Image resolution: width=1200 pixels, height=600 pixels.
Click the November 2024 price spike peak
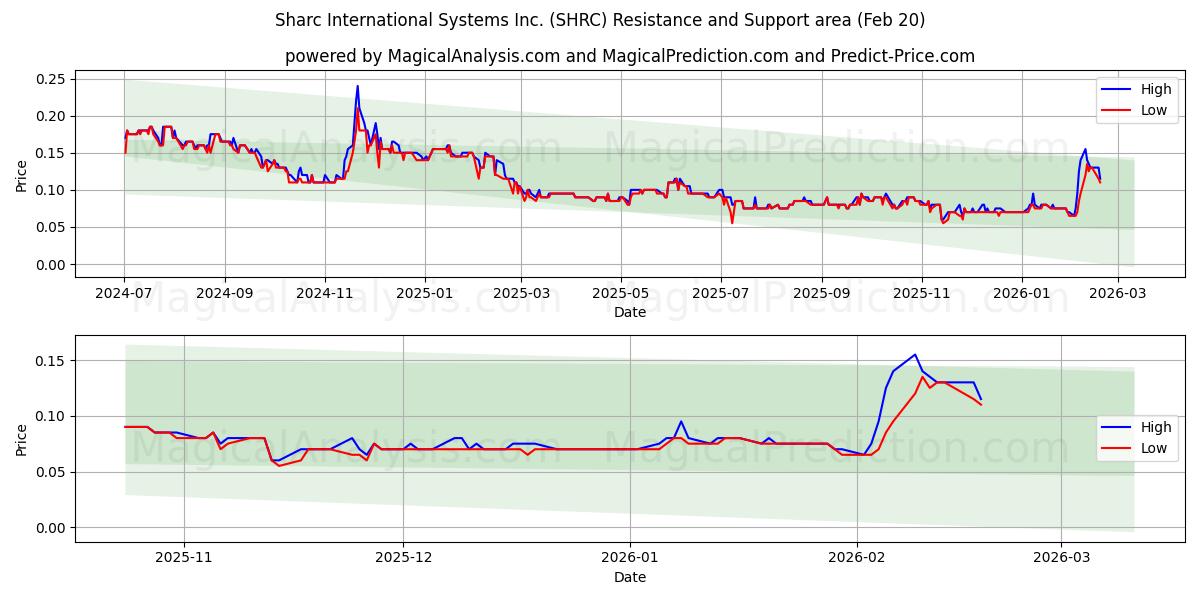click(x=357, y=87)
